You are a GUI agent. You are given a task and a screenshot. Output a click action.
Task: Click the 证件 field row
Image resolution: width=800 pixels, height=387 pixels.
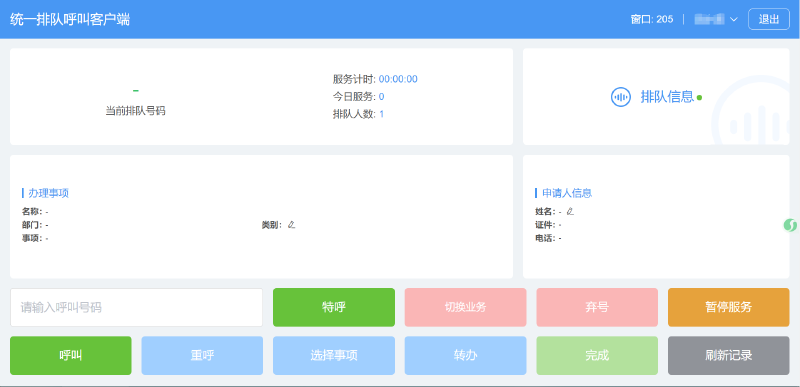click(548, 224)
